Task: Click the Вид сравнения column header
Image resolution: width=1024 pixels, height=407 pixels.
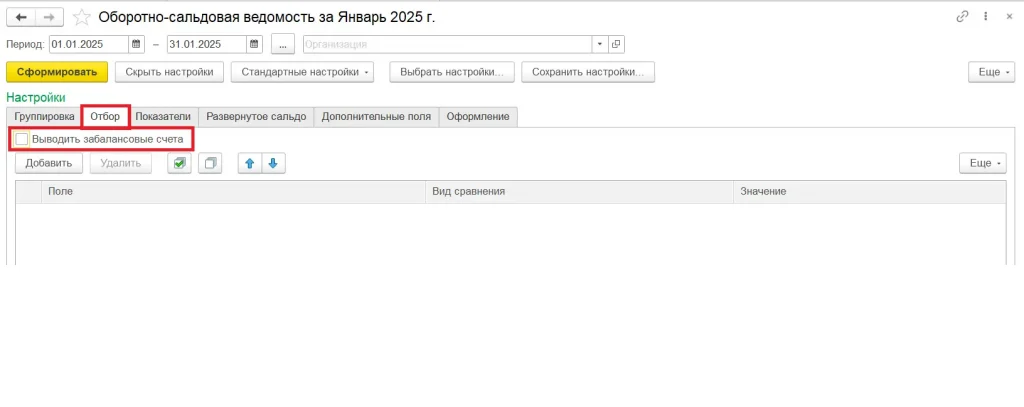Action: pos(579,191)
